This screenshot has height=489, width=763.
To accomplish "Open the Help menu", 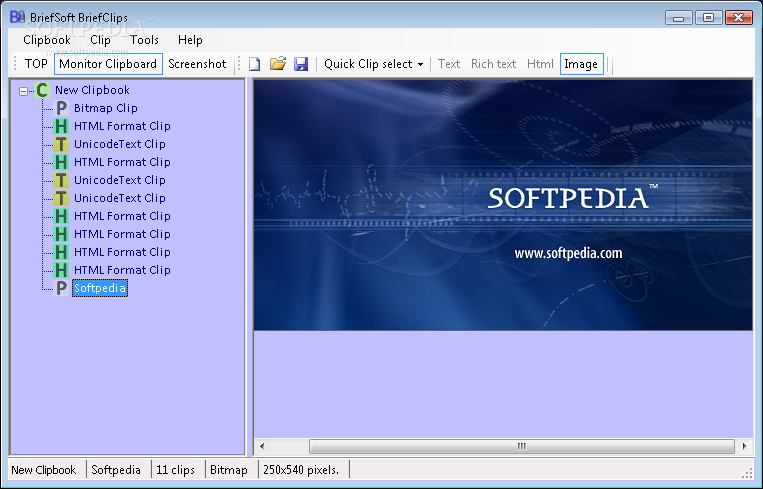I will pyautogui.click(x=190, y=40).
